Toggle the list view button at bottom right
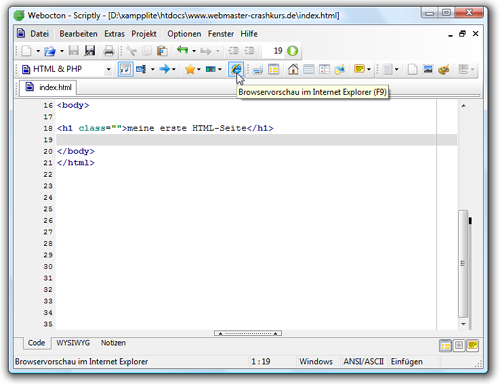The image size is (500, 384). pos(445,346)
